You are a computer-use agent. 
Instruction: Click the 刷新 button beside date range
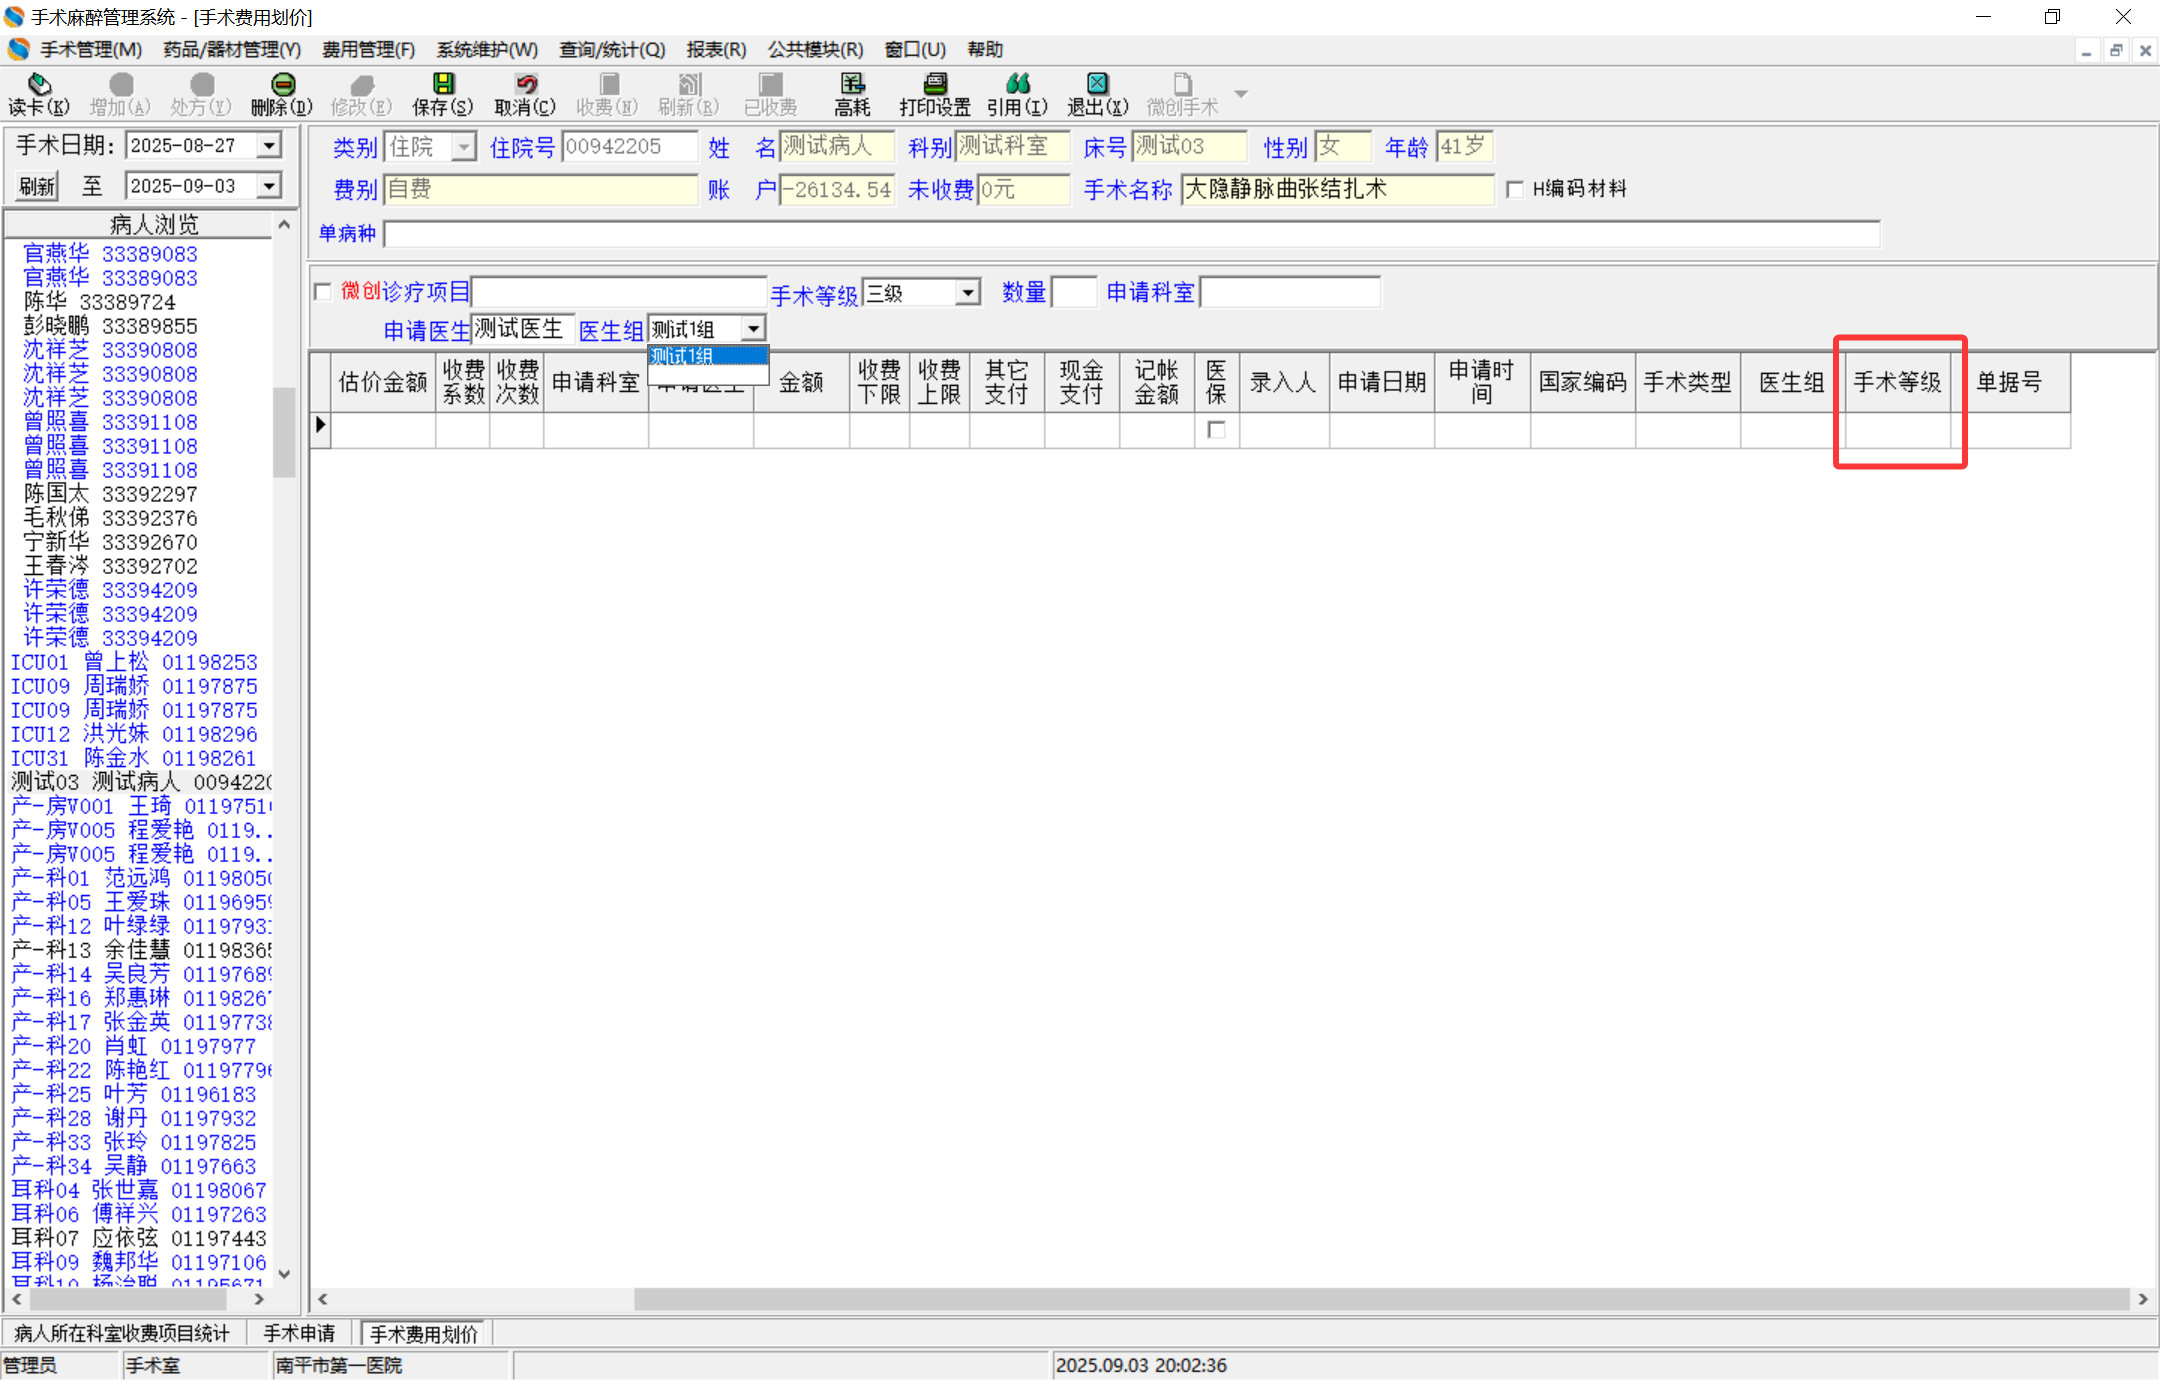38,186
